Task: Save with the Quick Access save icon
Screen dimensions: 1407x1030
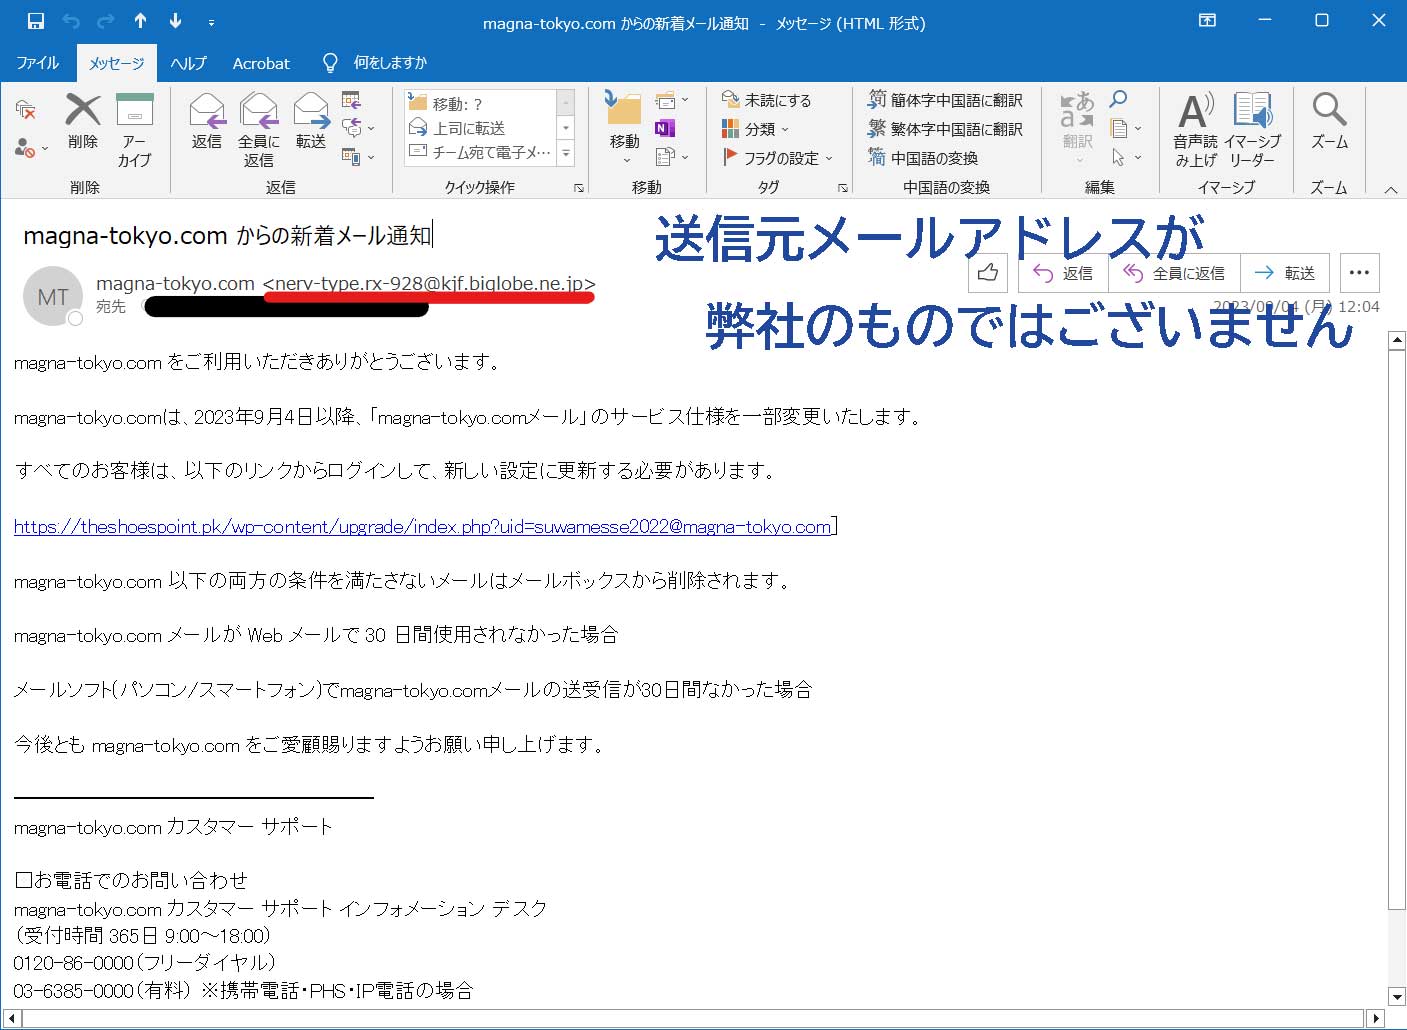Action: point(36,21)
